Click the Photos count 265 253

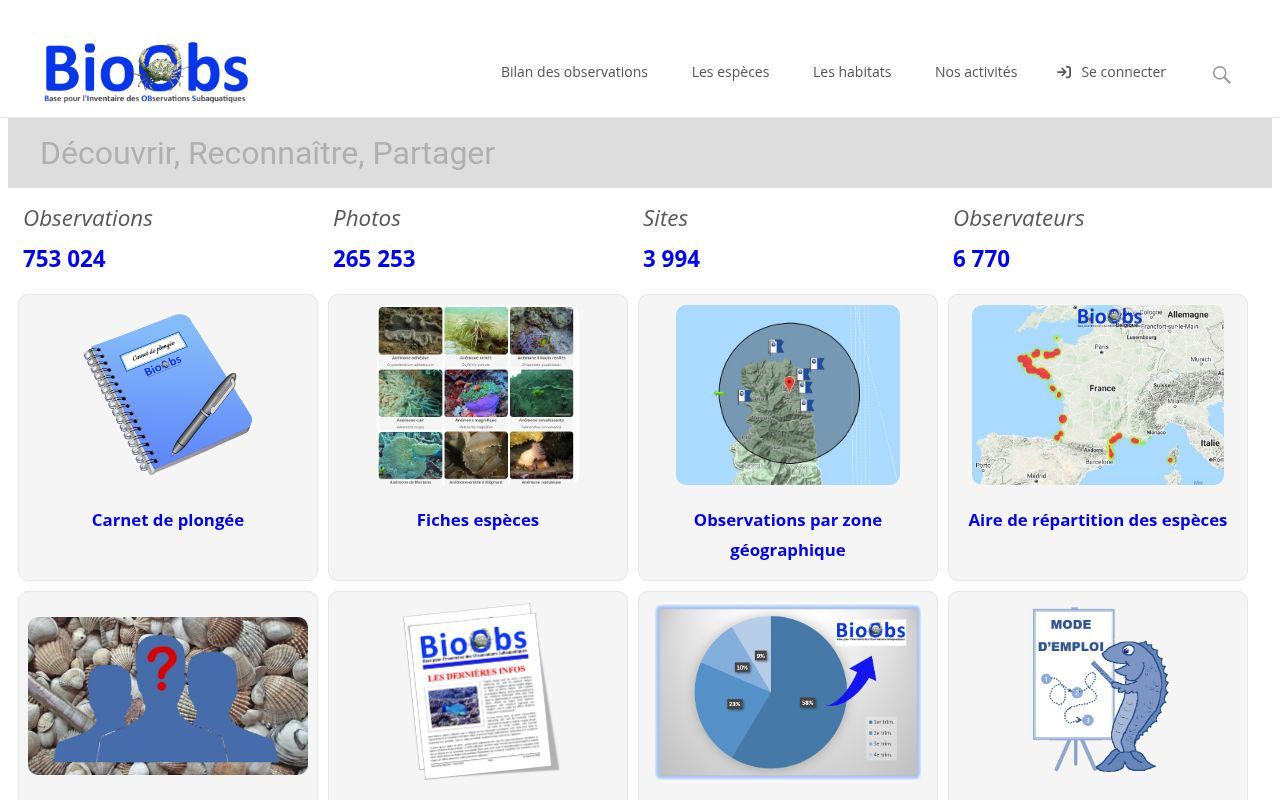[x=374, y=259]
